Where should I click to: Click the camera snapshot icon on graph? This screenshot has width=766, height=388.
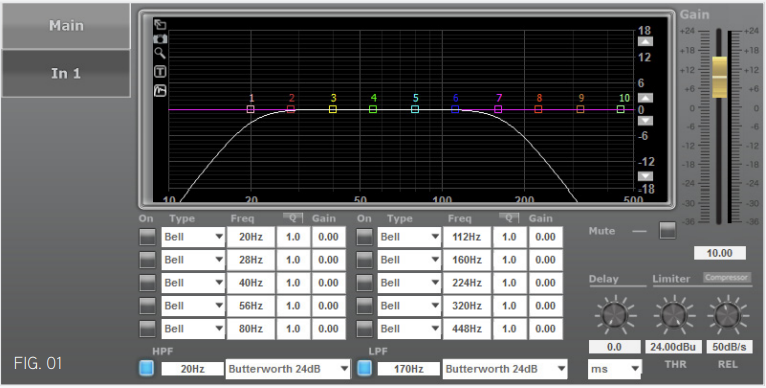coord(160,39)
